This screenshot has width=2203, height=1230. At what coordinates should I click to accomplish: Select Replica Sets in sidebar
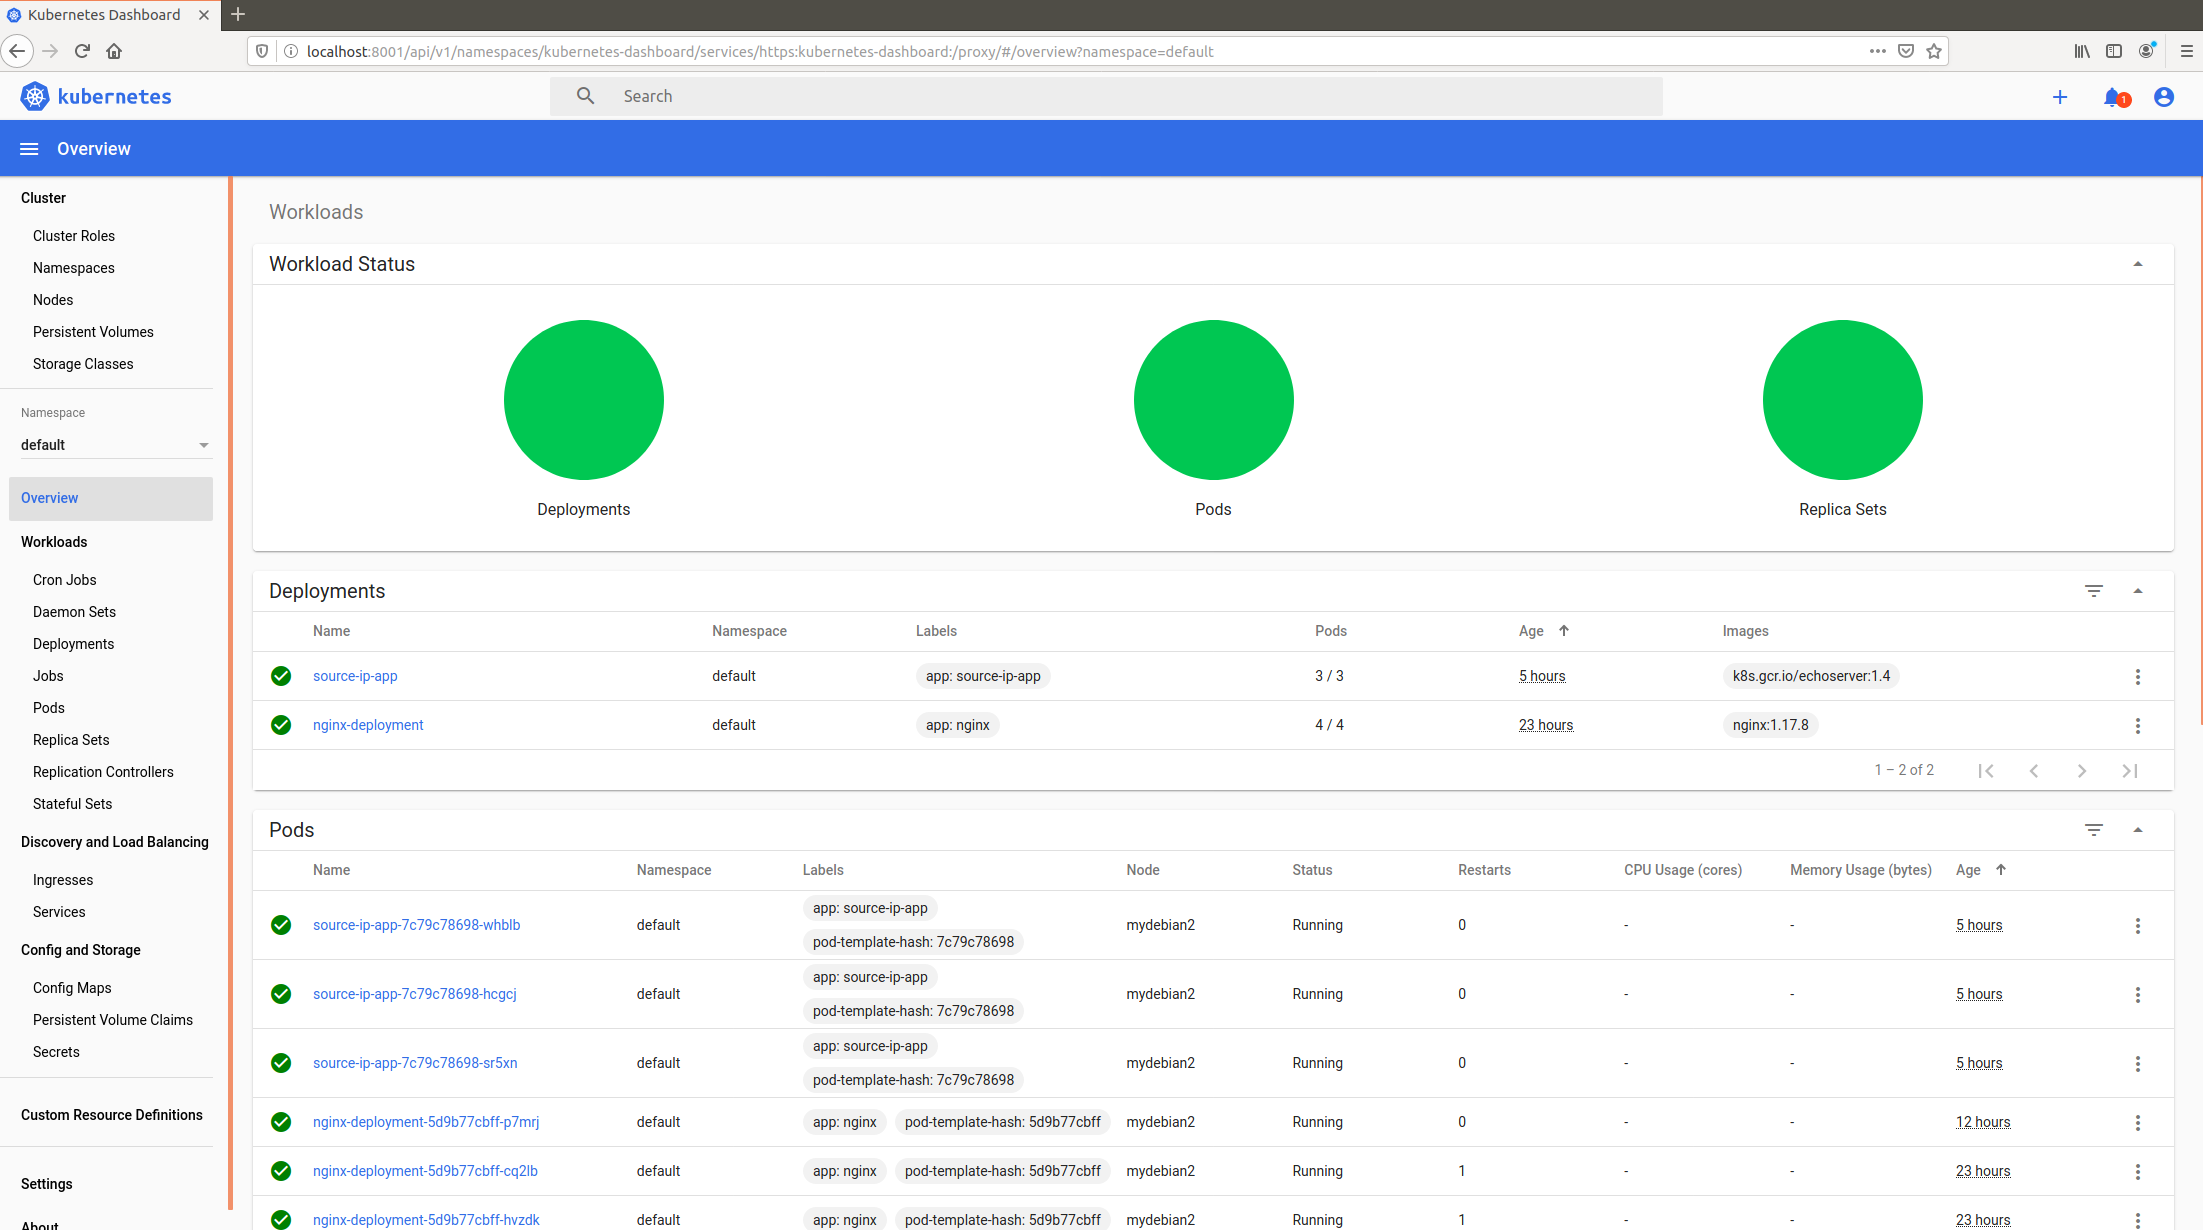tap(71, 740)
